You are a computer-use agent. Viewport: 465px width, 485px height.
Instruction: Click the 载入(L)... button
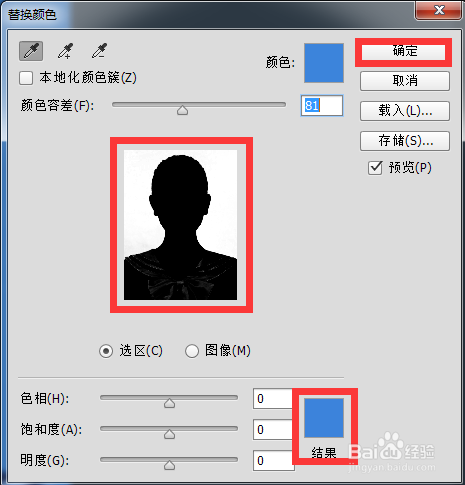click(405, 111)
